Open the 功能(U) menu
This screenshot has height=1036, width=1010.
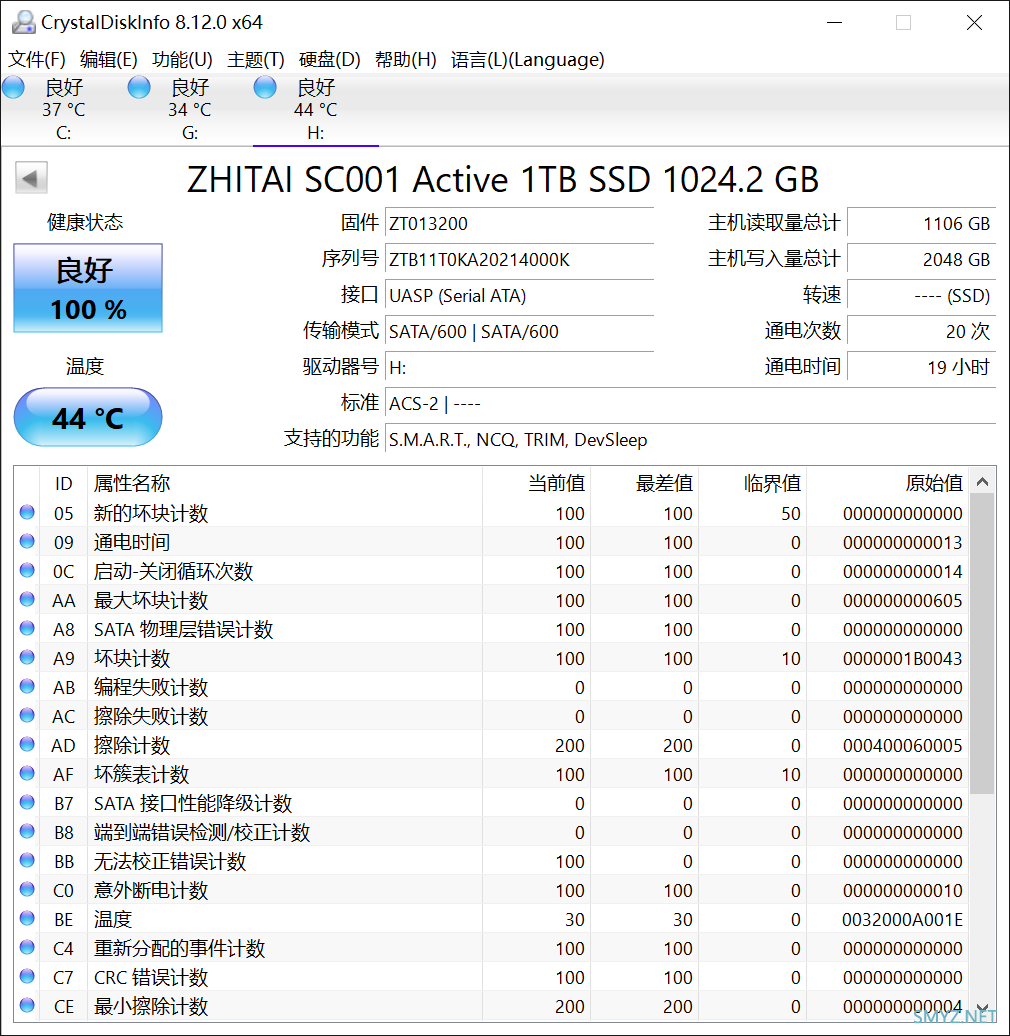pos(182,59)
